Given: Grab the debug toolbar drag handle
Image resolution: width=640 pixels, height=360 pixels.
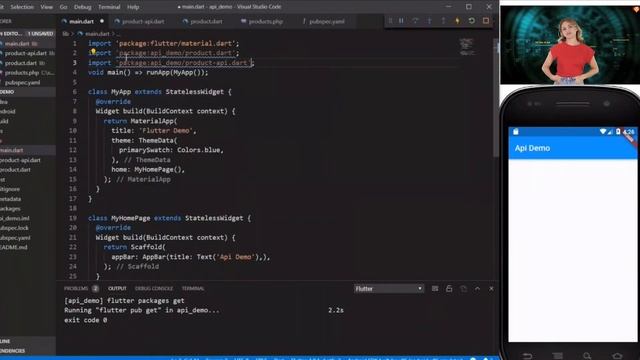Looking at the screenshot, I should tap(390, 20).
